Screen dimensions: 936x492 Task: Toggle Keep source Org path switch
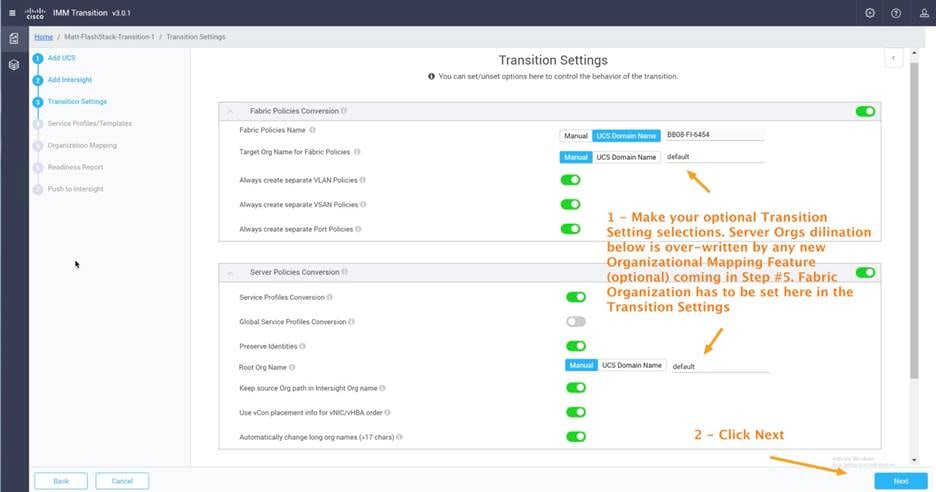point(575,388)
